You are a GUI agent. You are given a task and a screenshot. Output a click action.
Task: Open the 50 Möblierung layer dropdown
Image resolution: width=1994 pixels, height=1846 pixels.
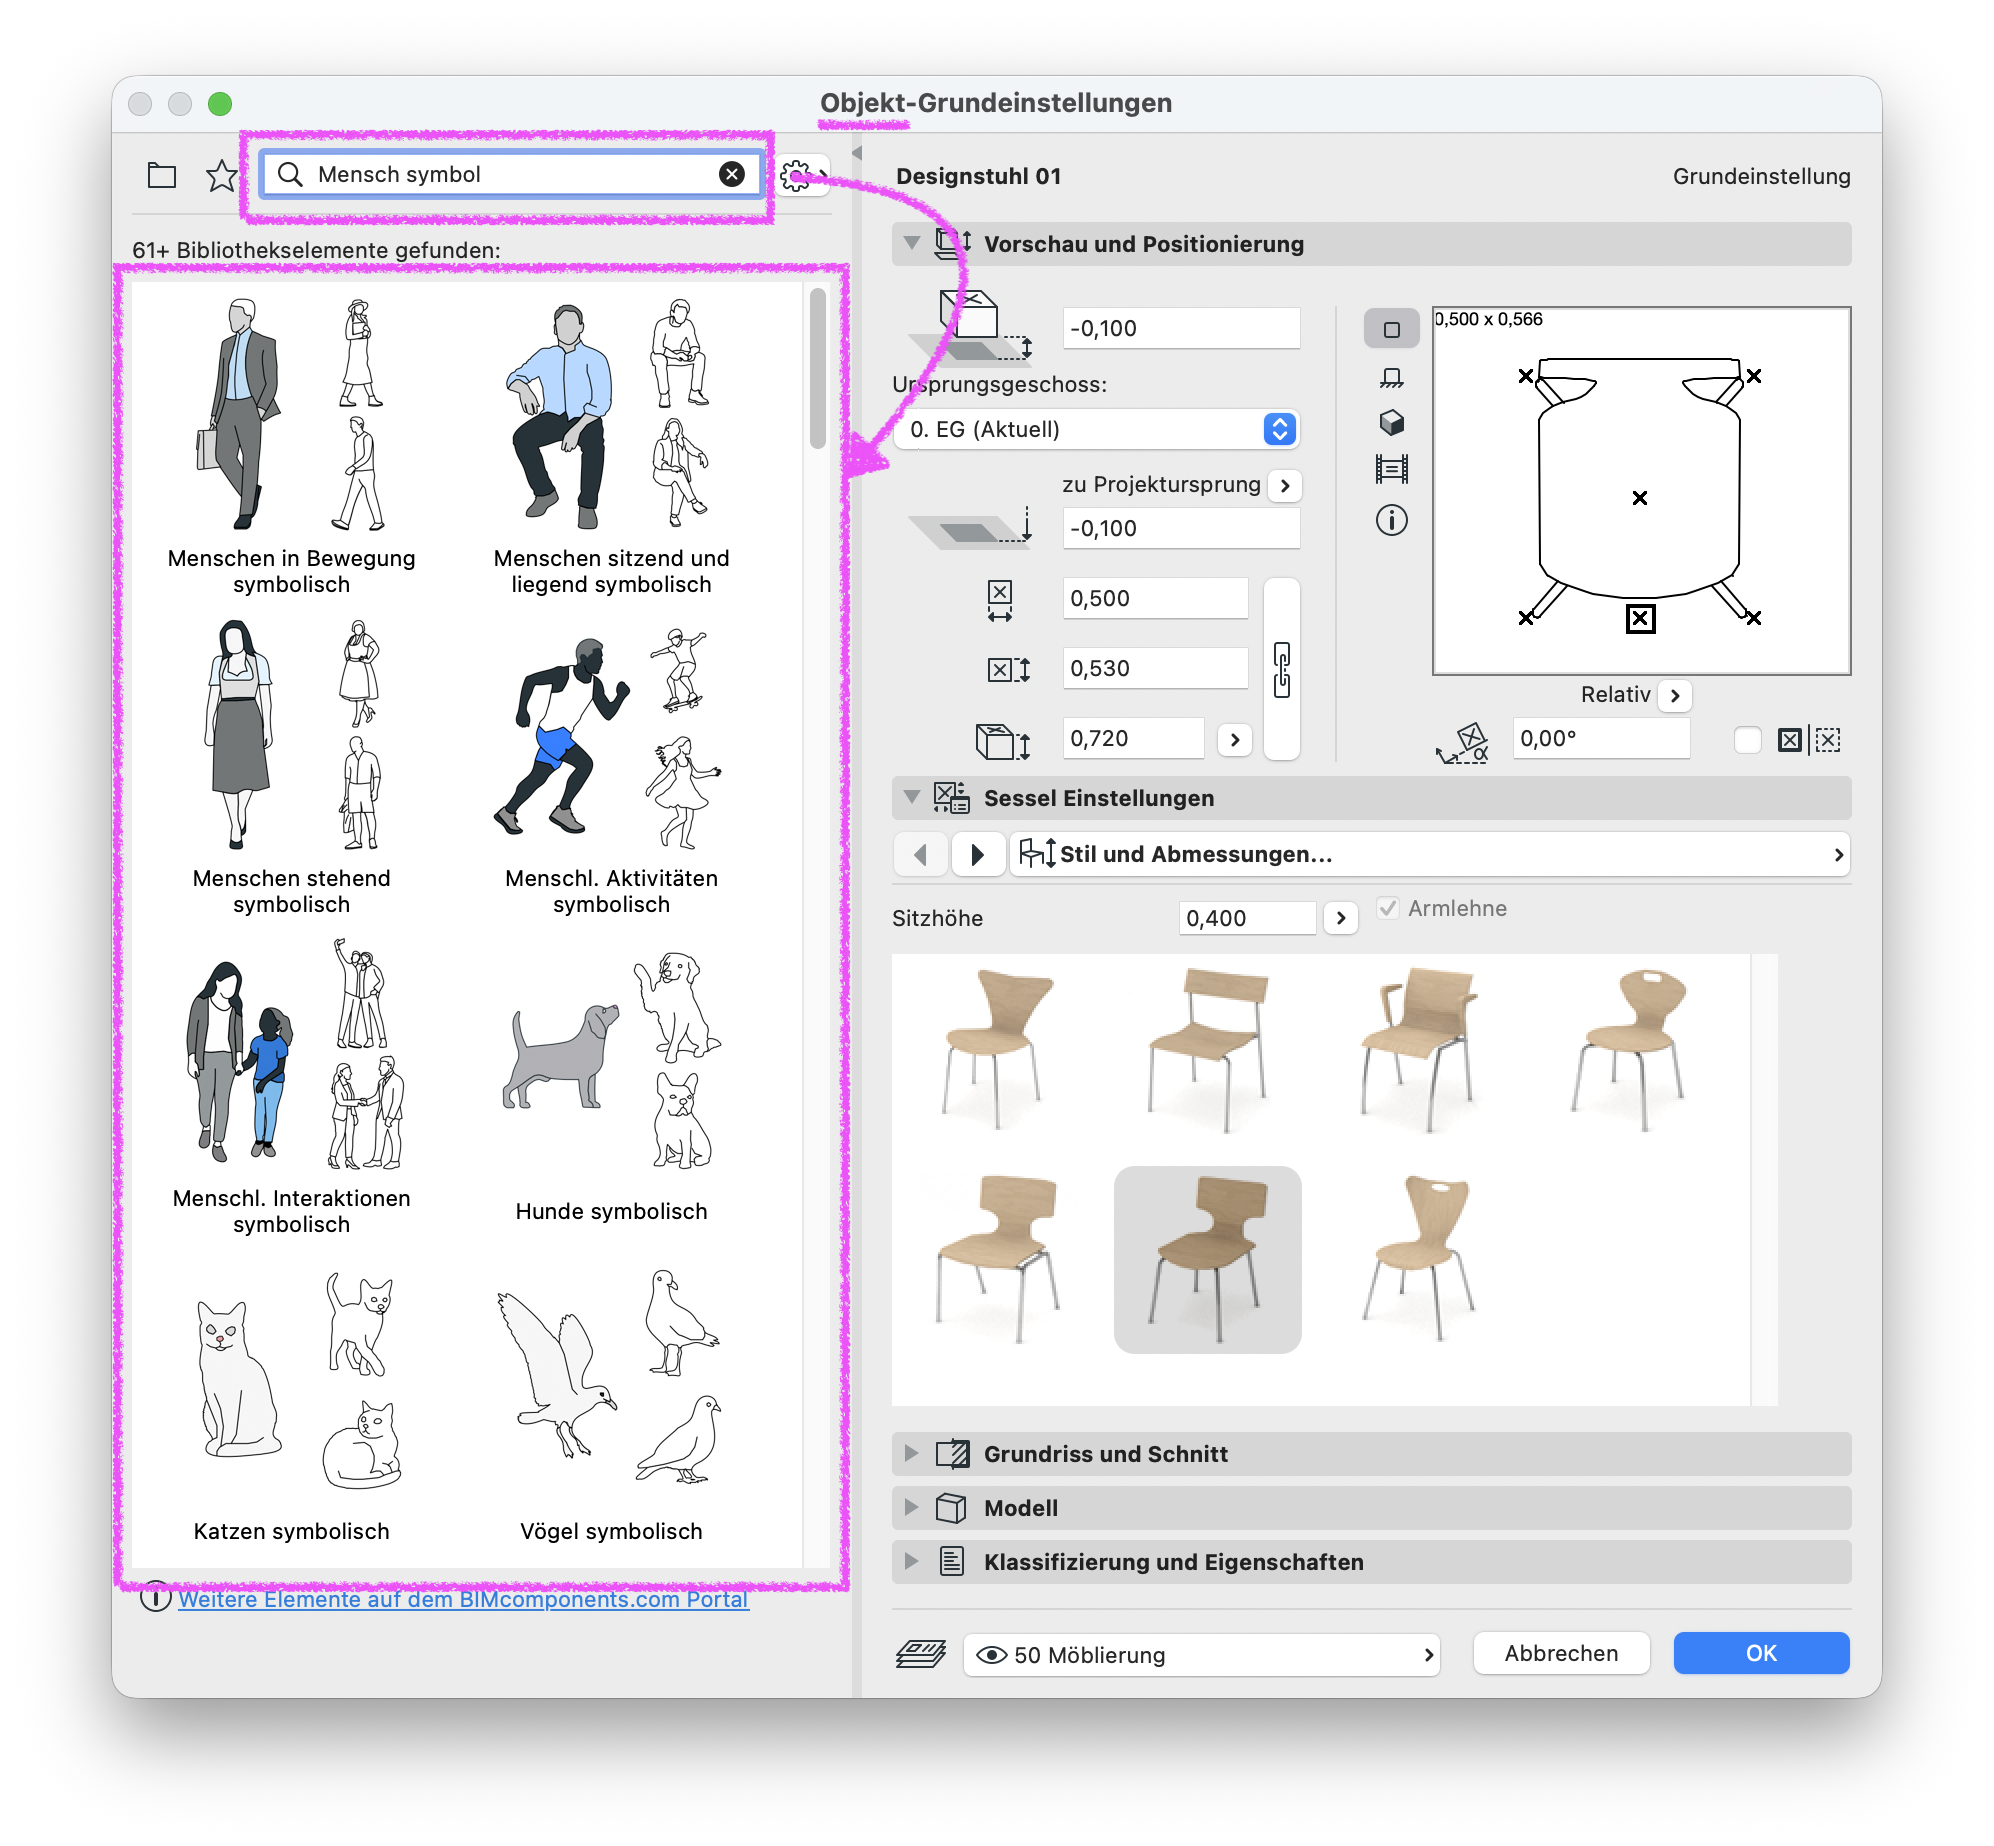coord(1201,1655)
